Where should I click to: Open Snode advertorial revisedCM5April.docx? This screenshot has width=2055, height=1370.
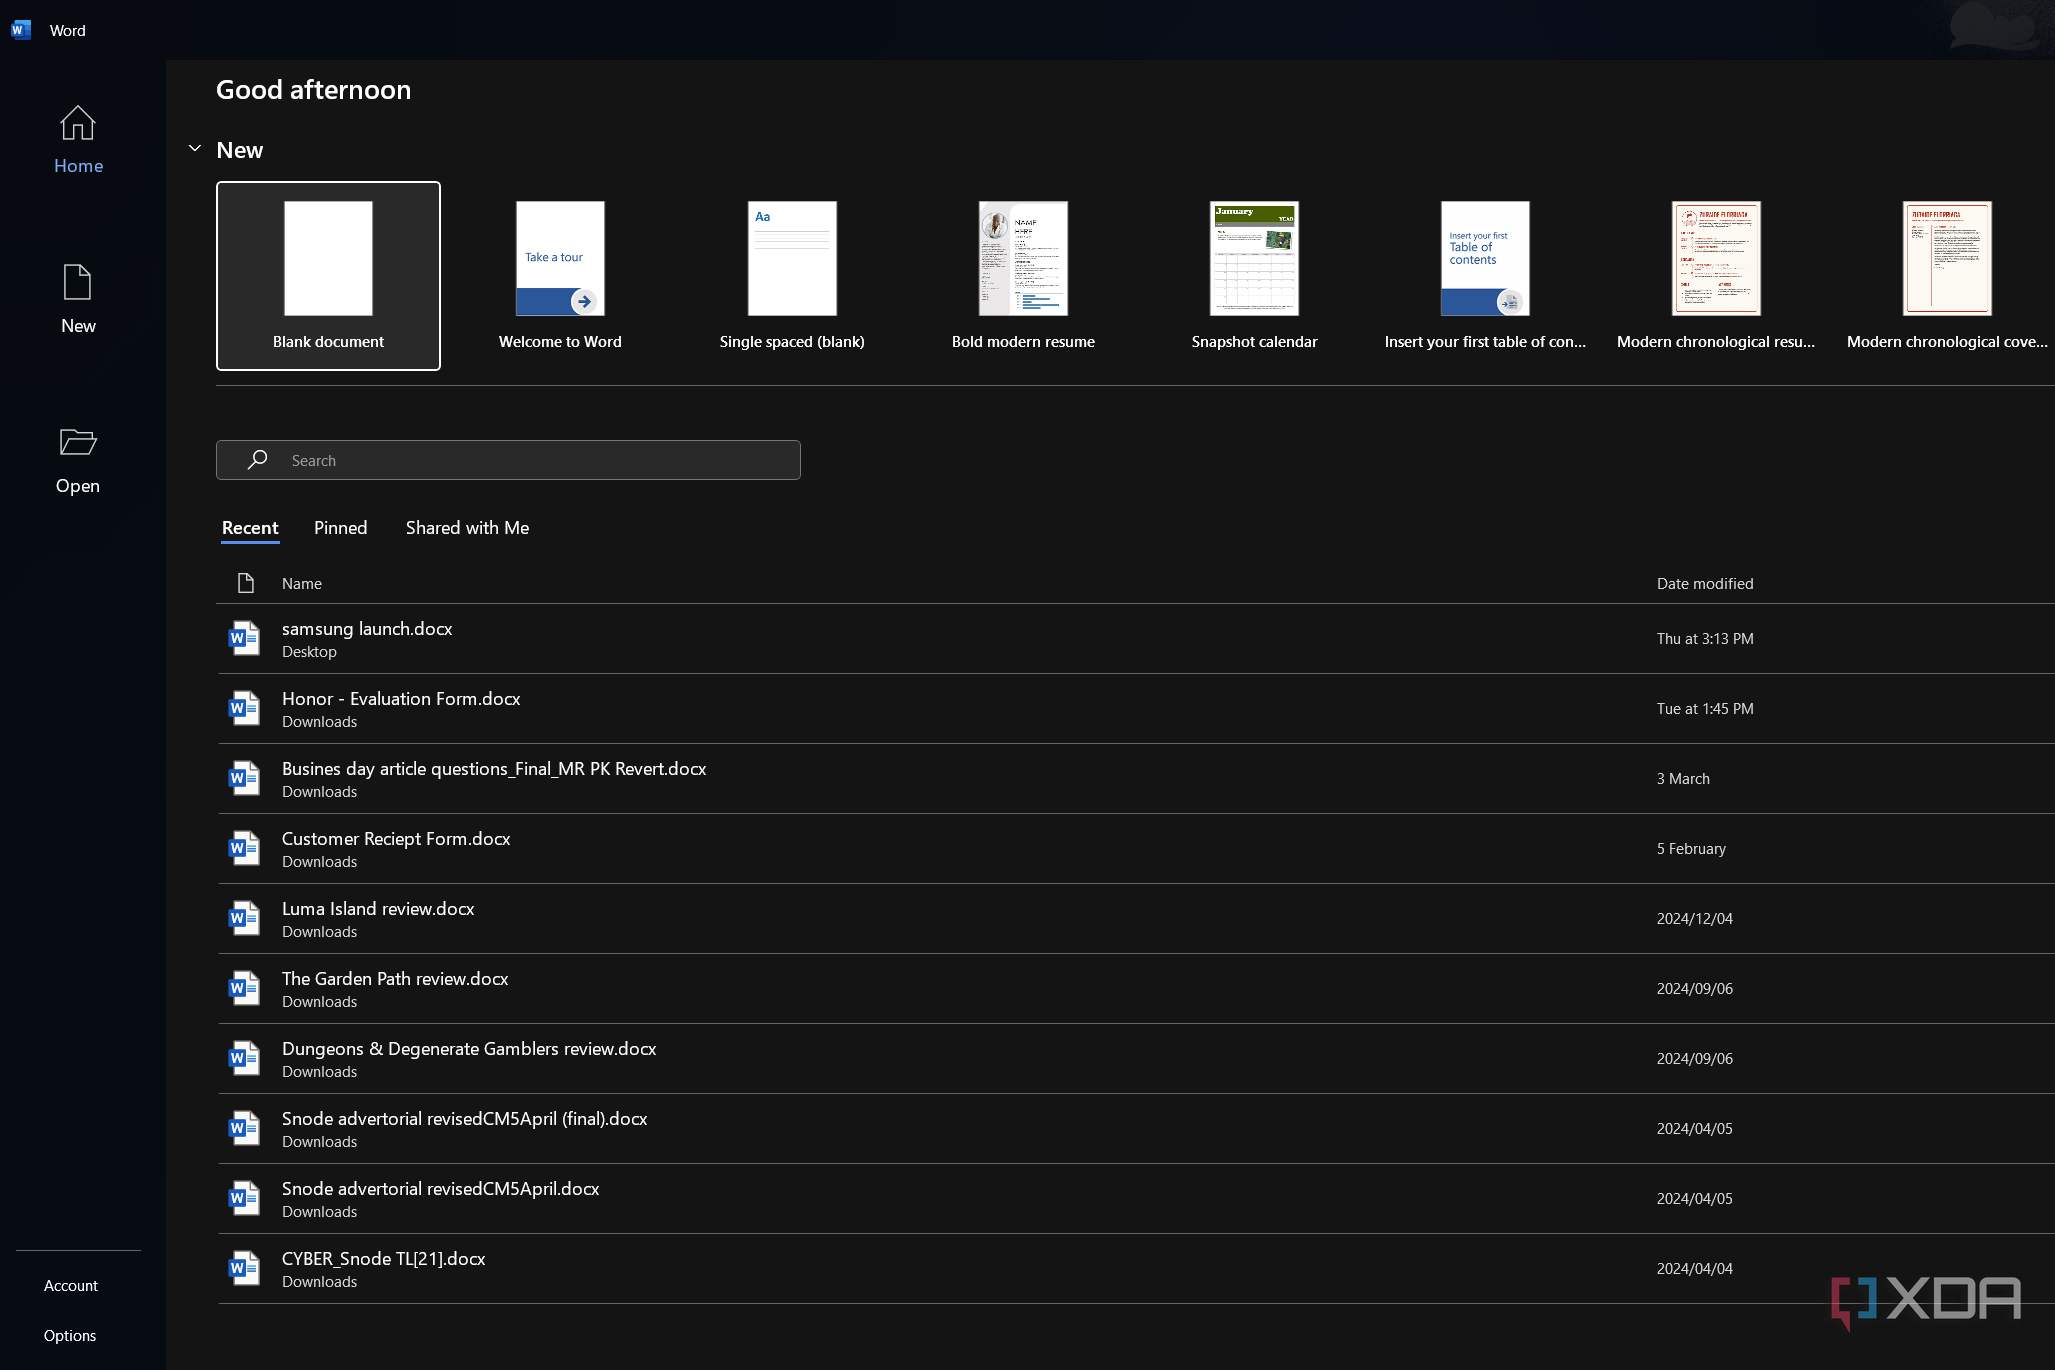1135,1199
